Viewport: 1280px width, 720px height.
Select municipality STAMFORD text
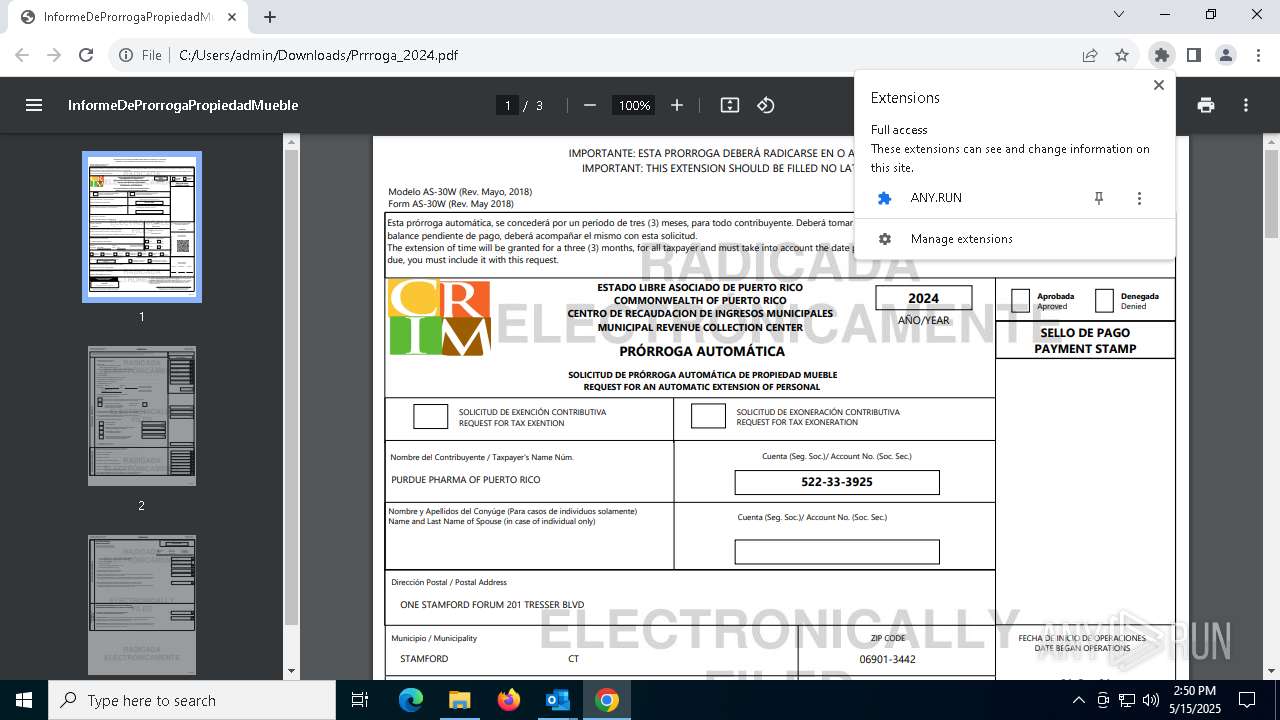pos(424,659)
